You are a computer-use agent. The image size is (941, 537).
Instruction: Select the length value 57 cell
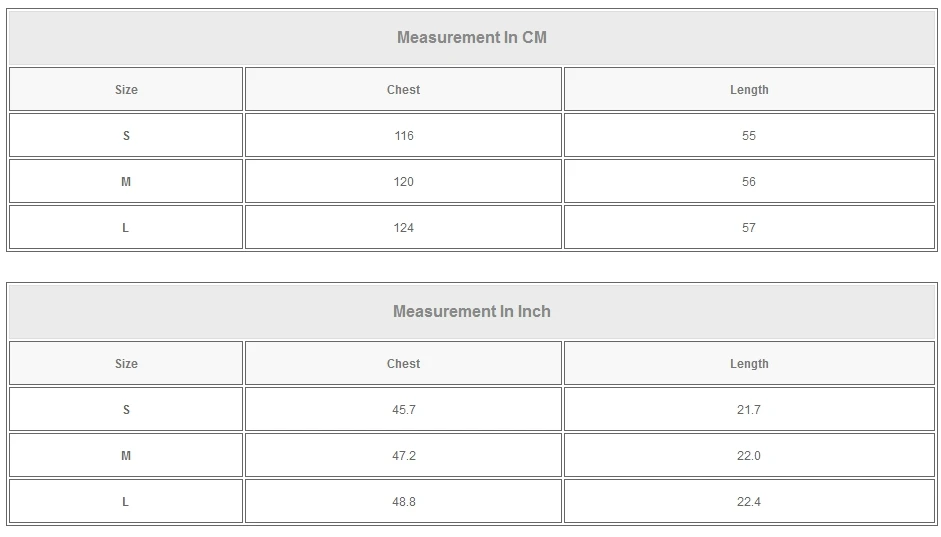(749, 228)
